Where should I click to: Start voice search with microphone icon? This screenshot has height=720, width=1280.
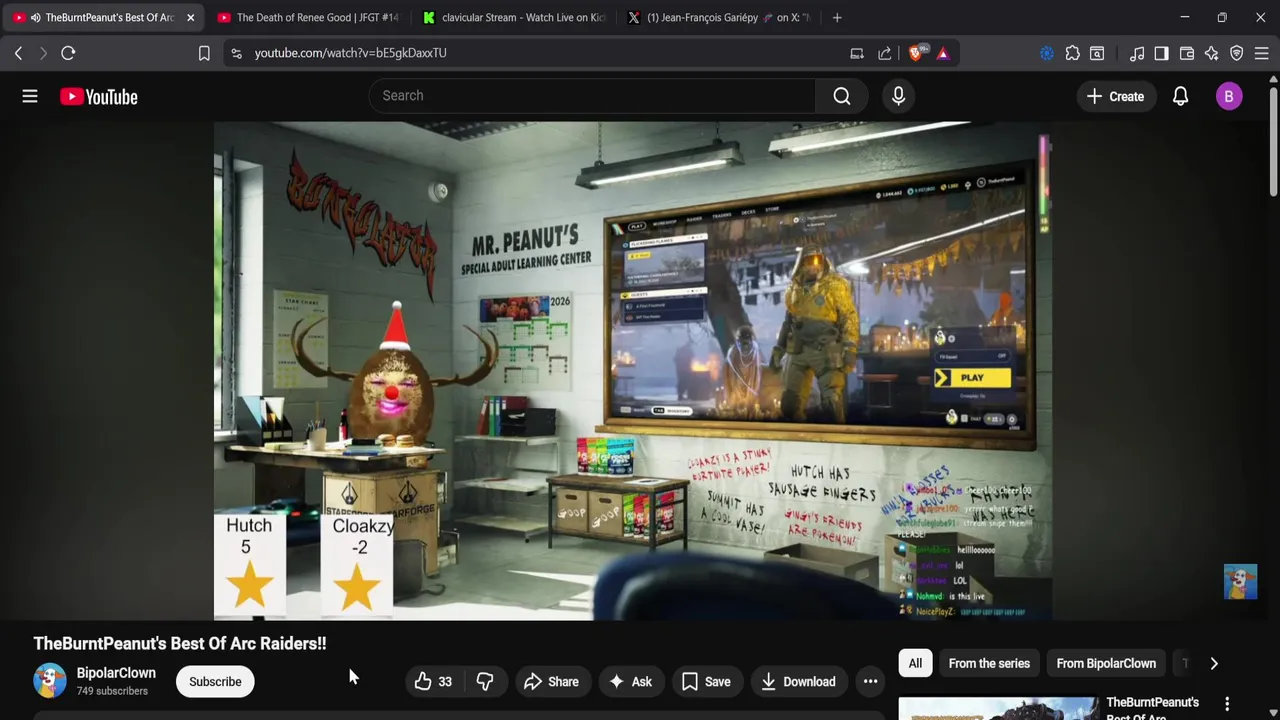click(x=898, y=96)
